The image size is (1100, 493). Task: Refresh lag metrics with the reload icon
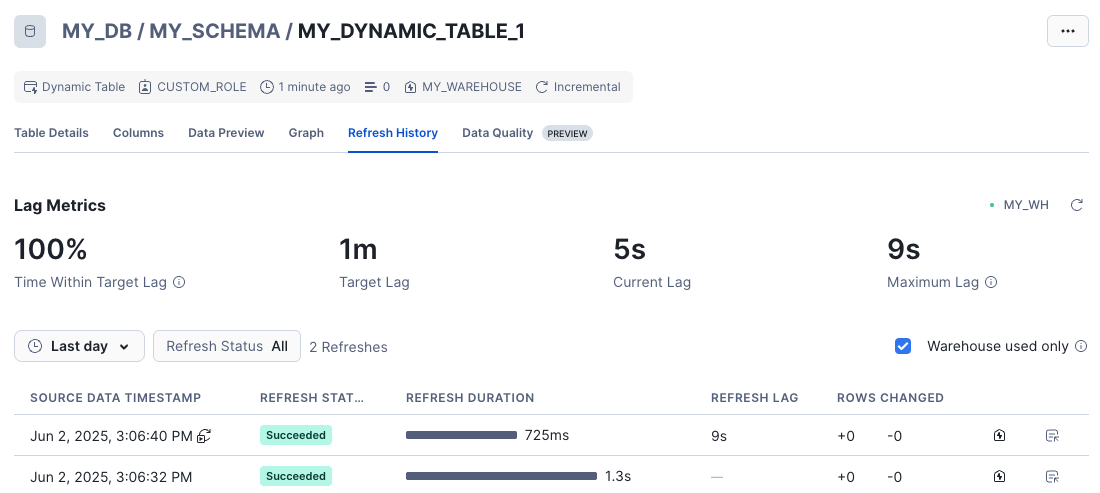[x=1077, y=205]
